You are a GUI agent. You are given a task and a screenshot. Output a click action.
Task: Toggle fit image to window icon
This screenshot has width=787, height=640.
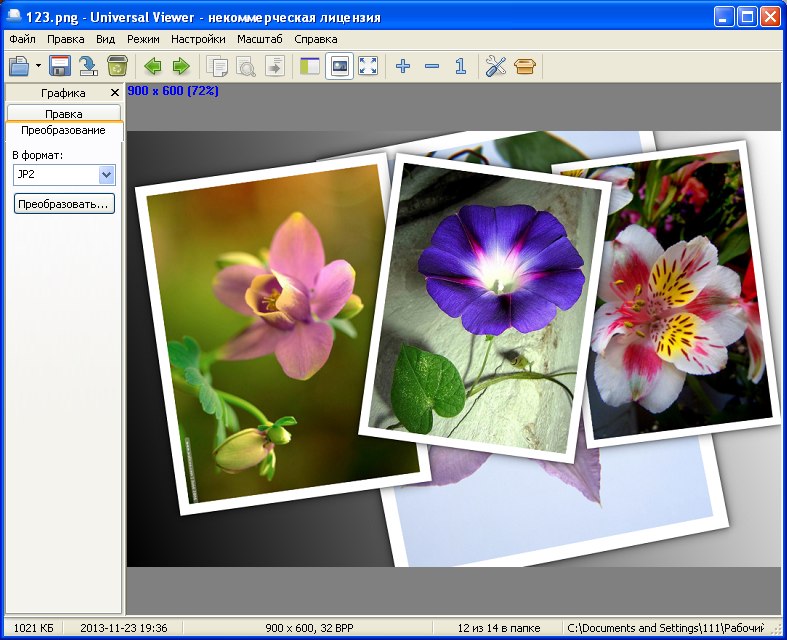(x=339, y=66)
